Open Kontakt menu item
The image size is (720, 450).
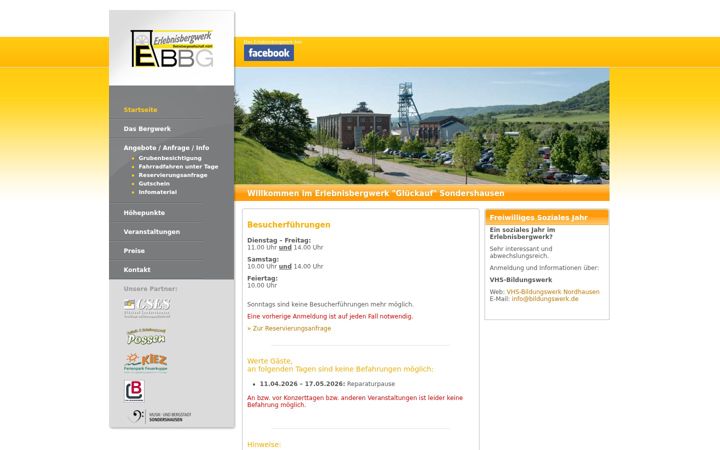pyautogui.click(x=137, y=270)
